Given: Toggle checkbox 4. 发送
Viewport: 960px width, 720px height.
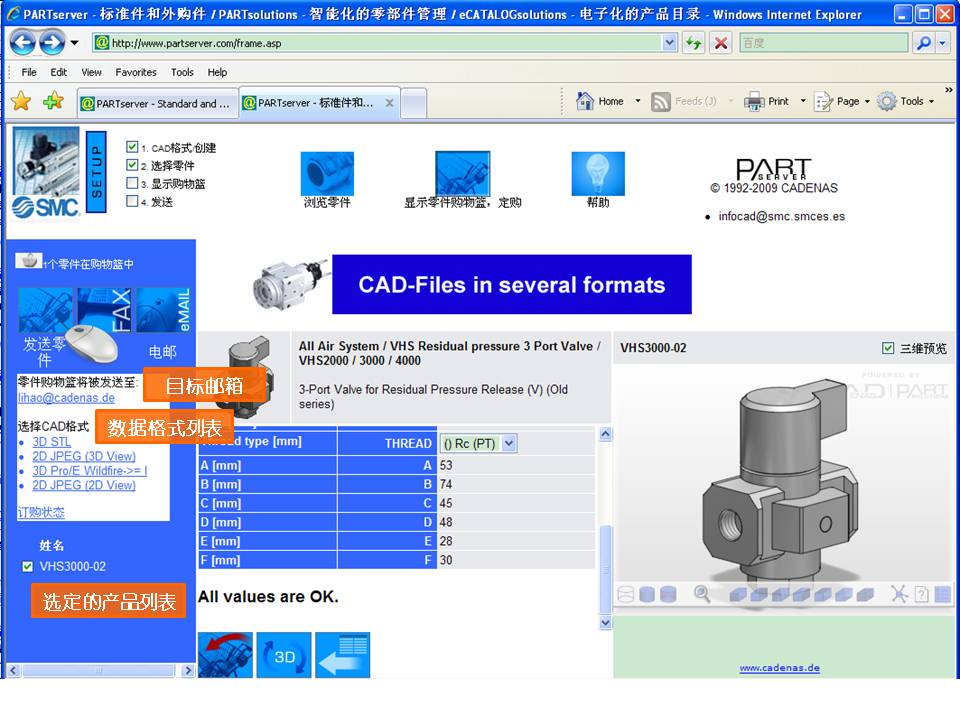Looking at the screenshot, I should point(132,201).
